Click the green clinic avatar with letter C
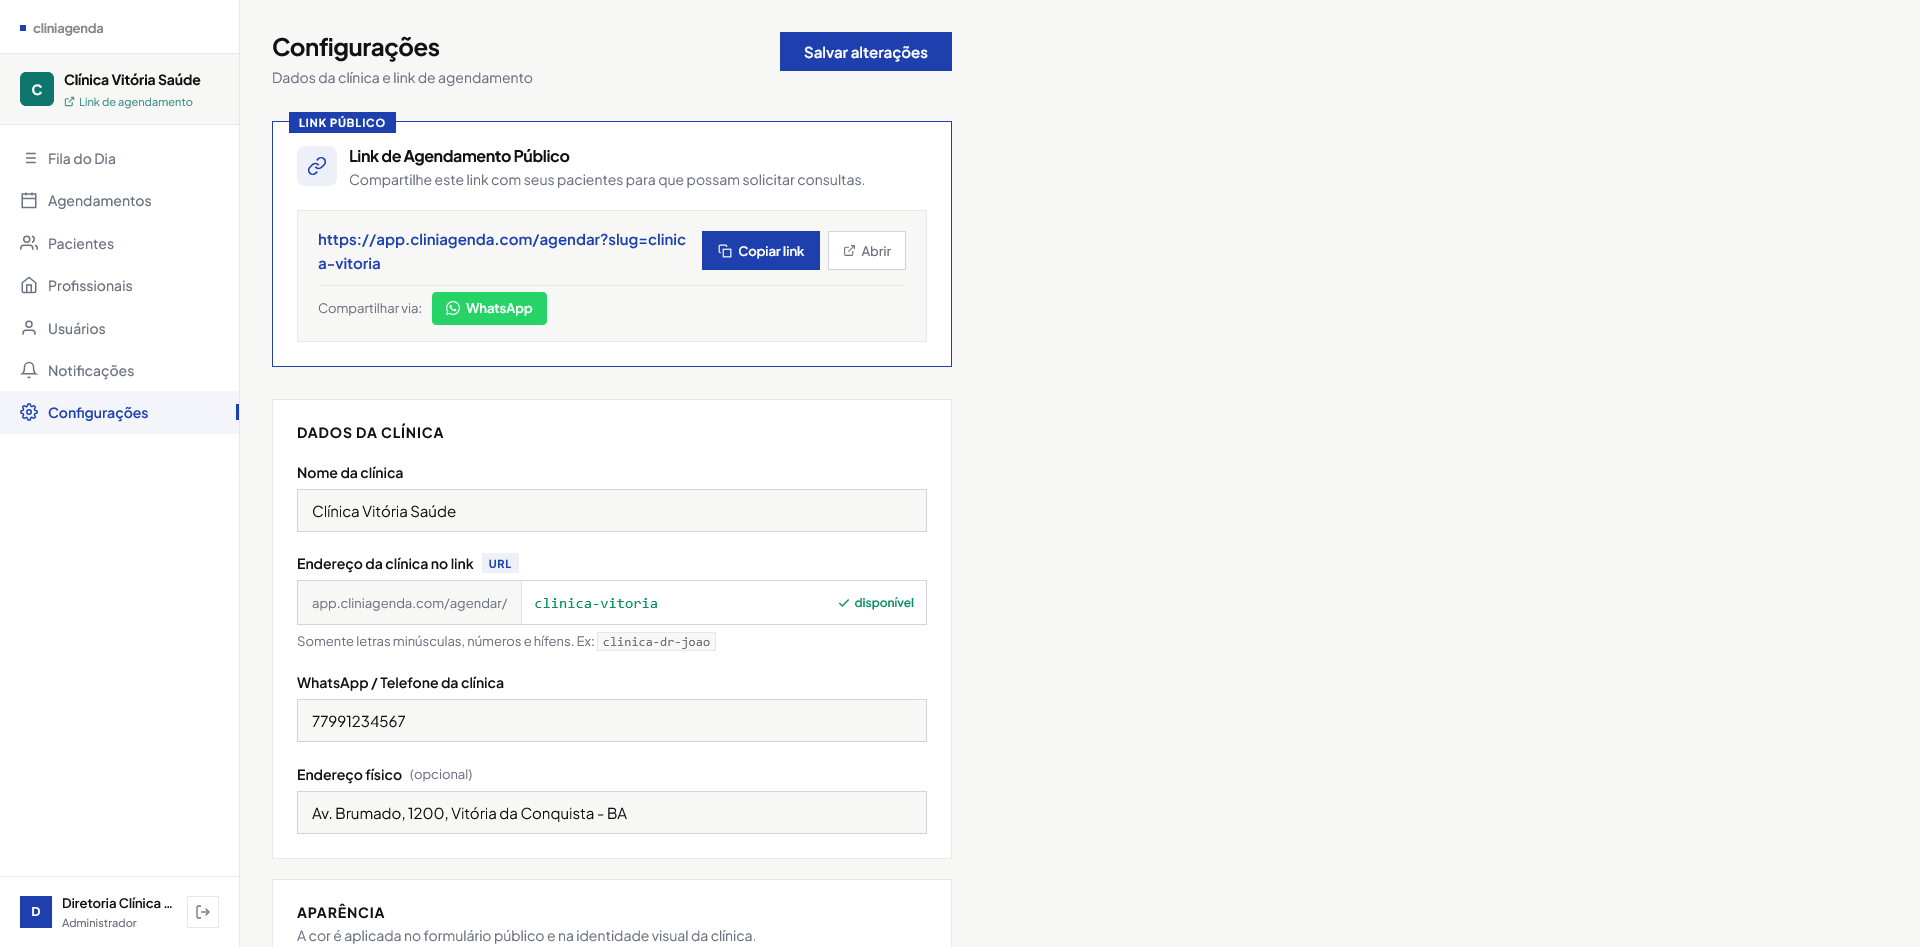The image size is (1920, 947). click(x=36, y=89)
